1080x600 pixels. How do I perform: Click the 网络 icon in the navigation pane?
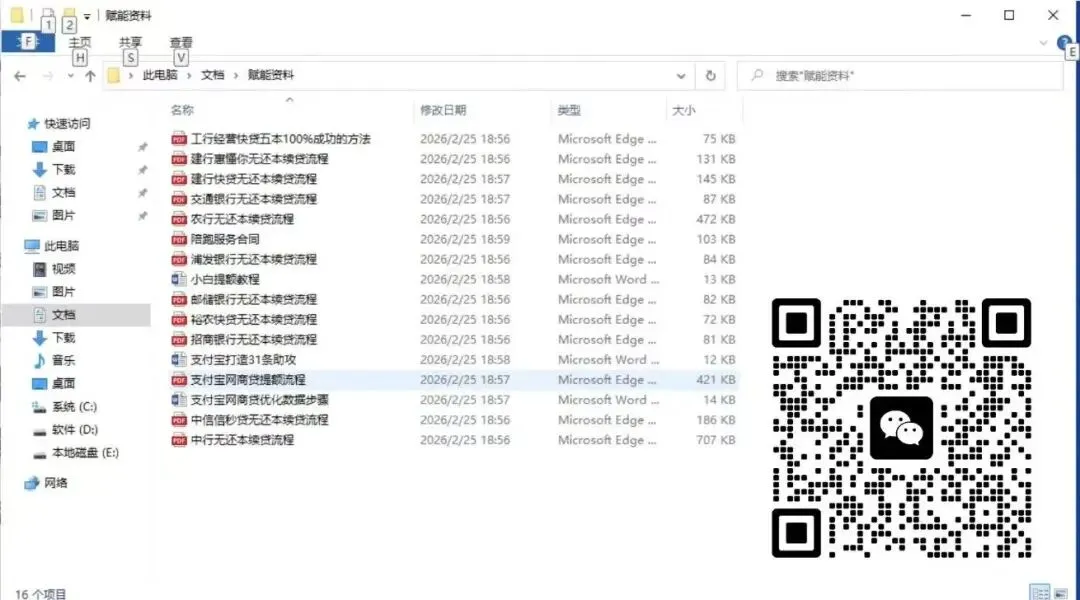[x=32, y=484]
